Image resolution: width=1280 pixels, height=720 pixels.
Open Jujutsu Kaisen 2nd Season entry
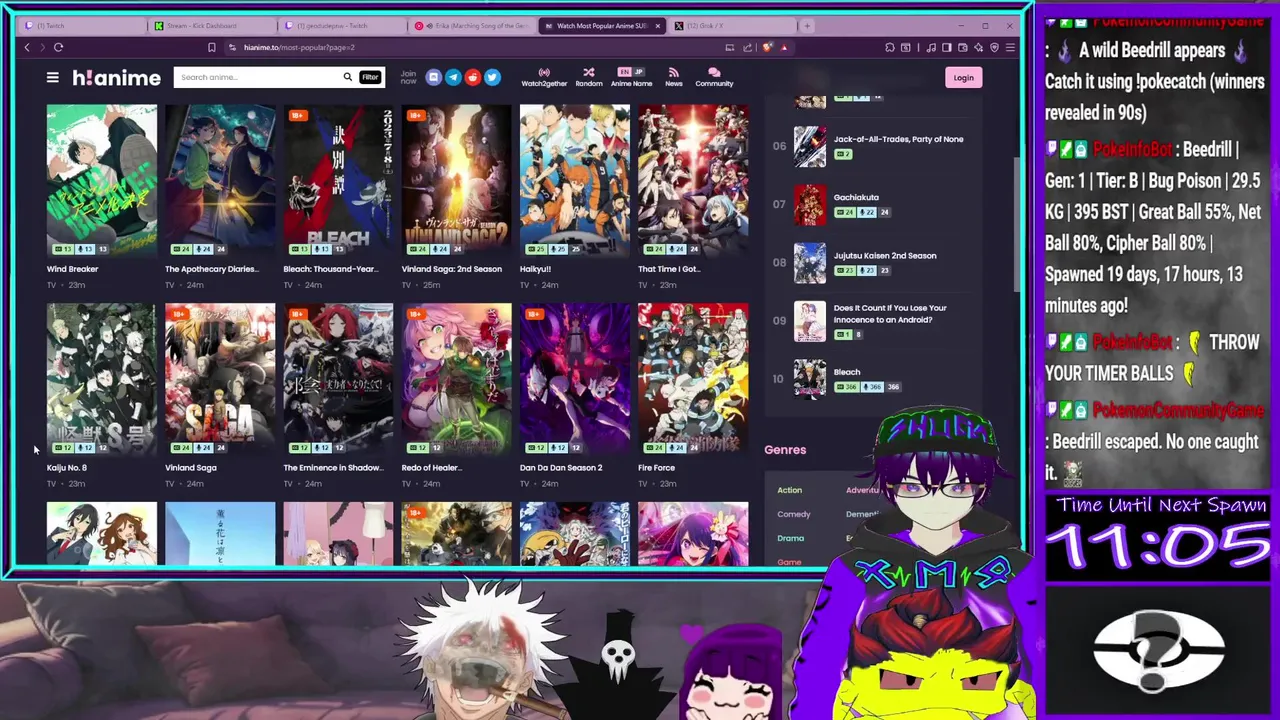(x=885, y=255)
